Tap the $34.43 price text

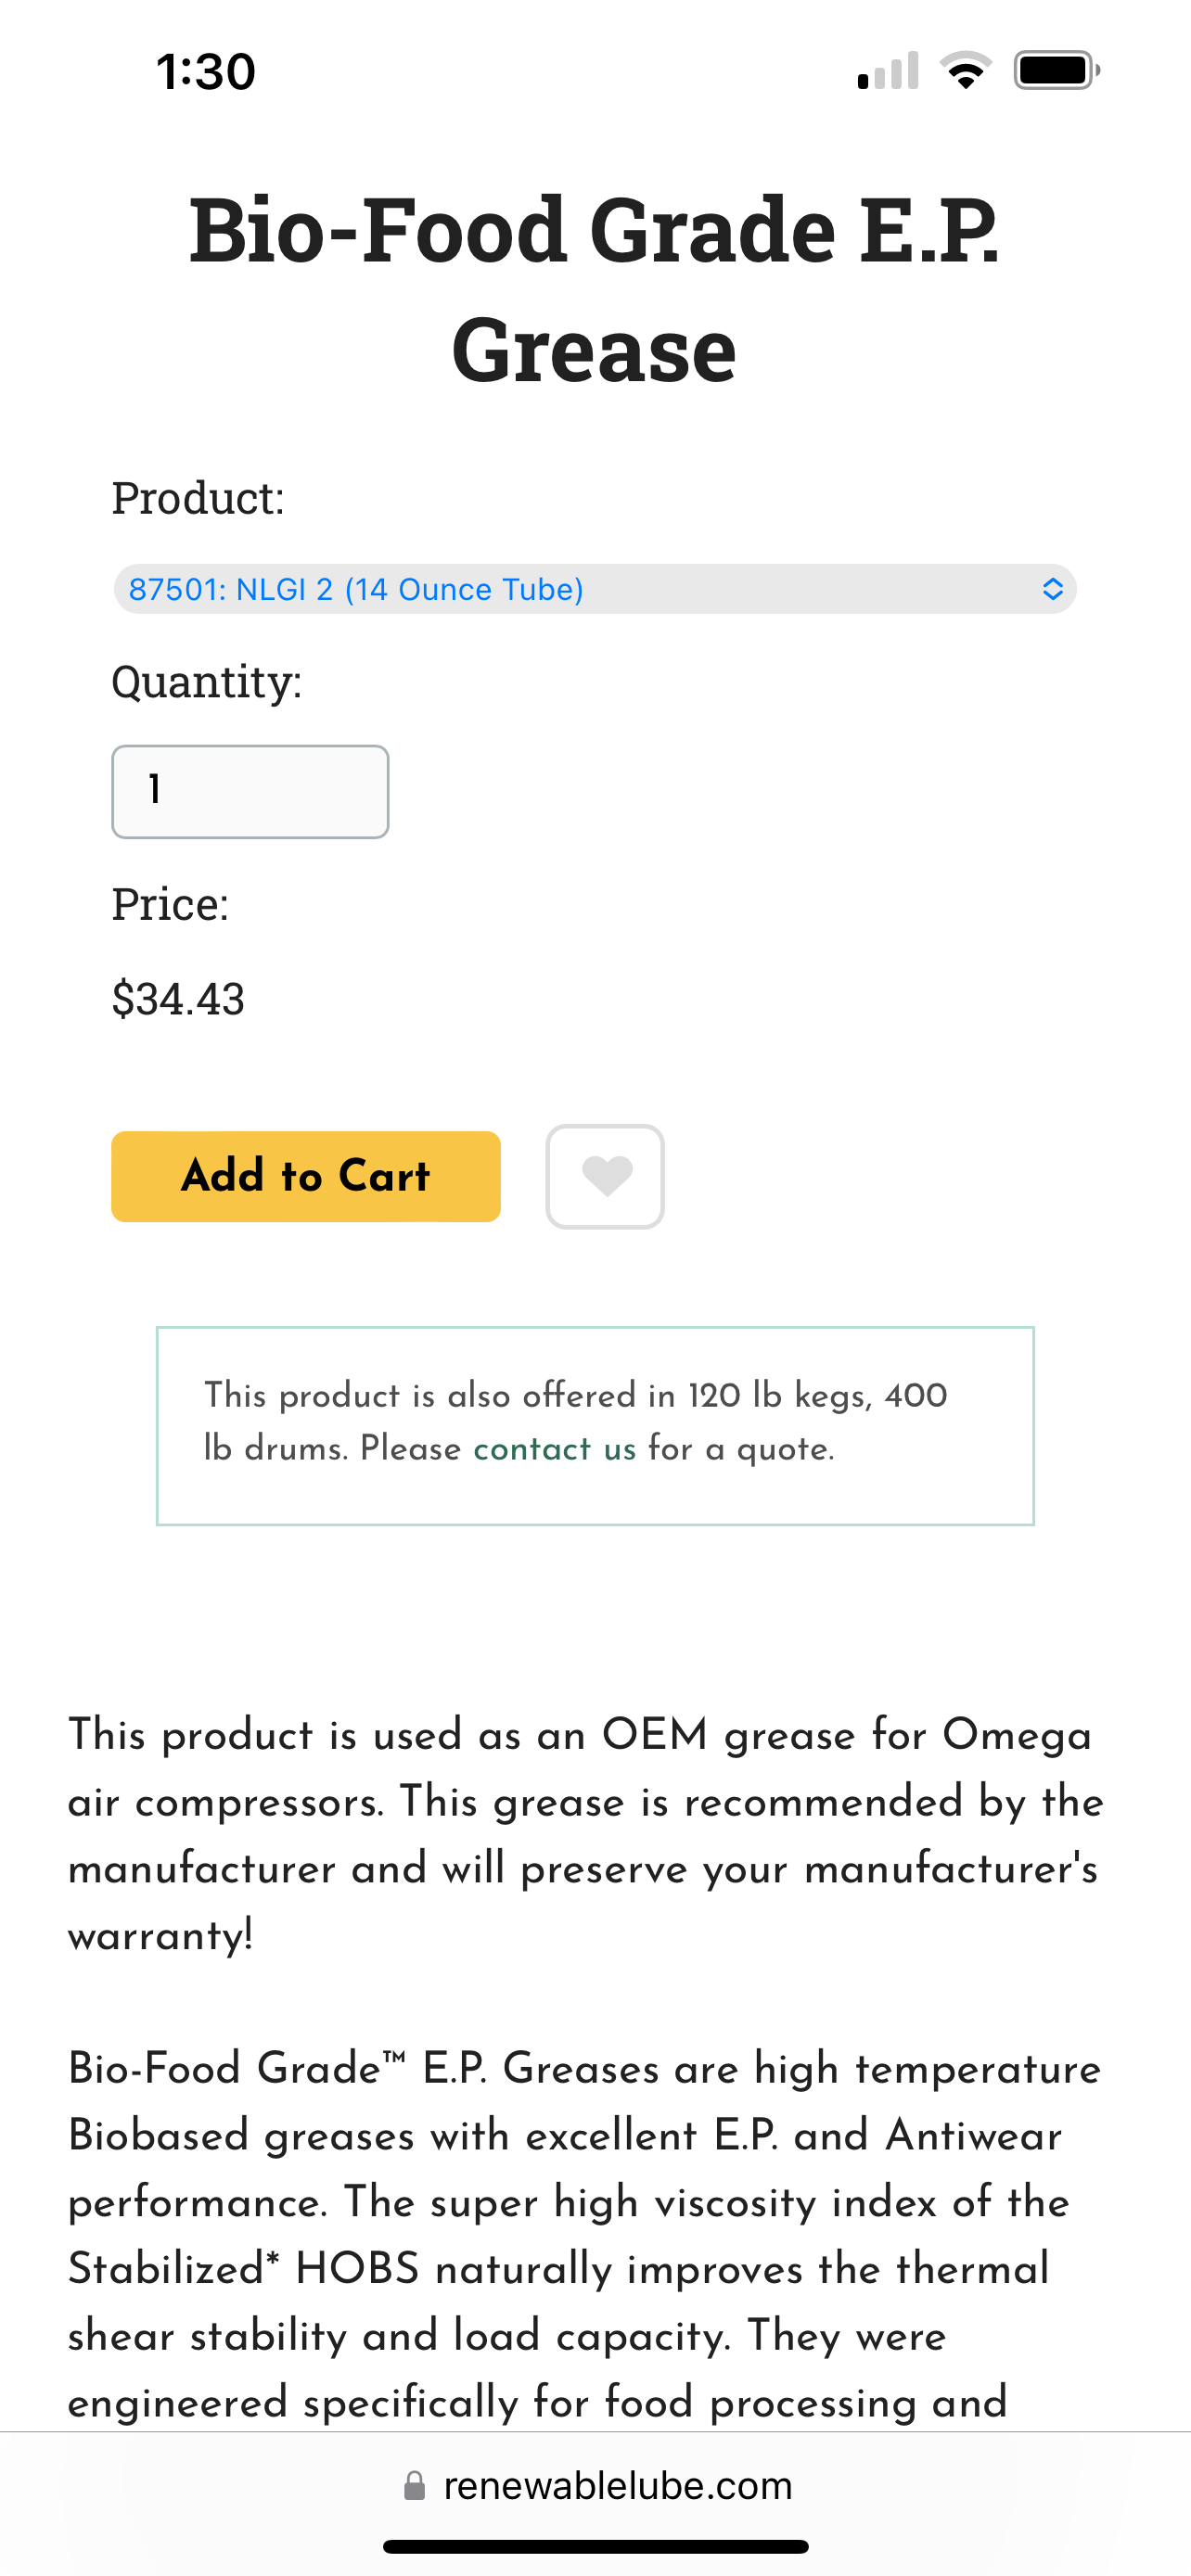point(178,998)
